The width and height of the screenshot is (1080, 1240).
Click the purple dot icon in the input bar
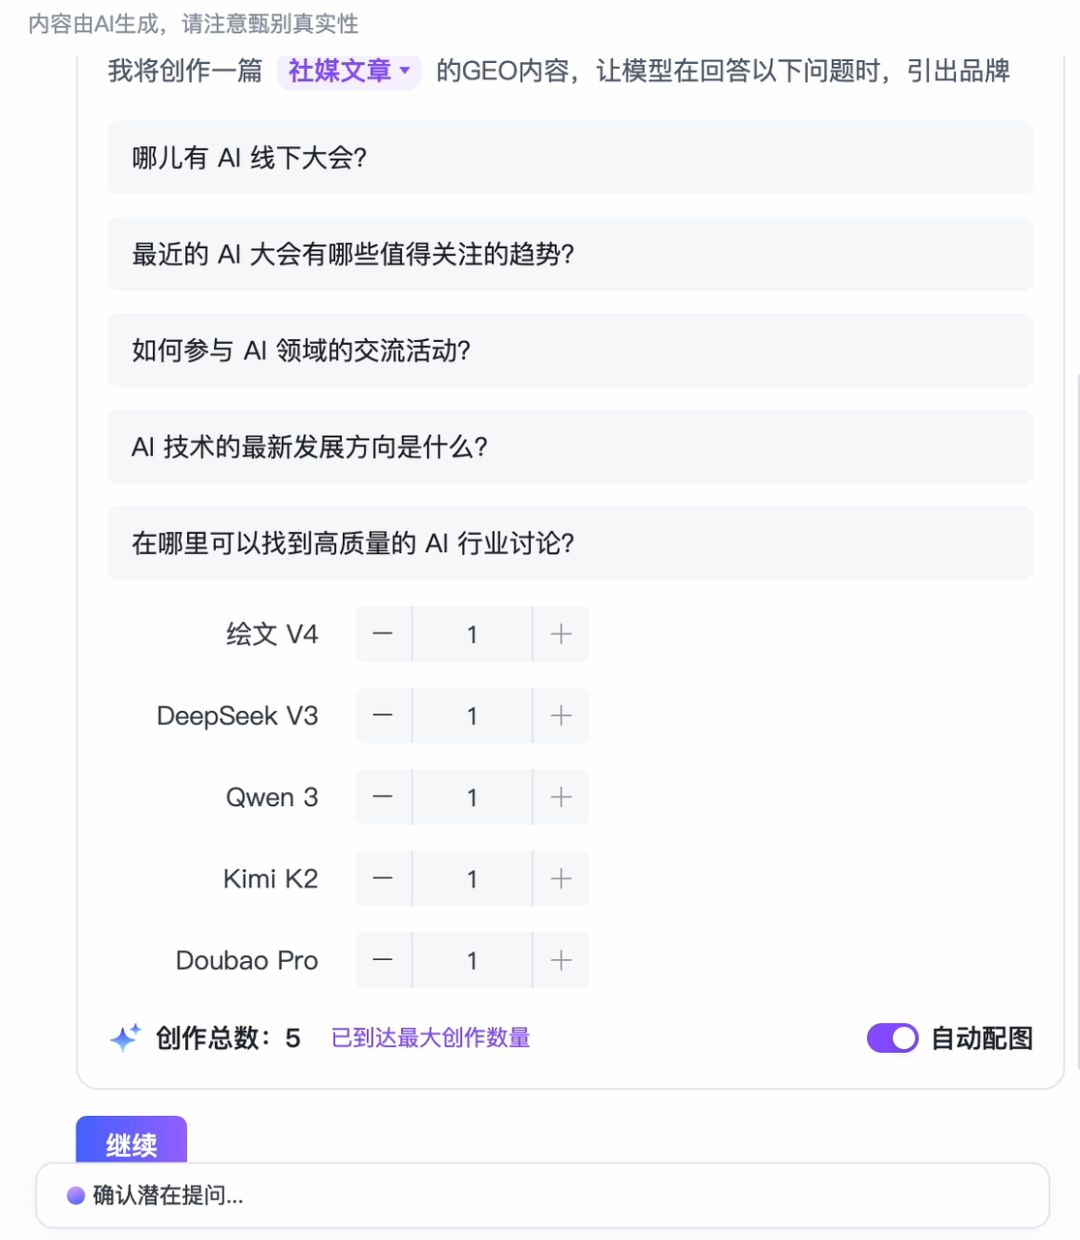coord(74,1195)
